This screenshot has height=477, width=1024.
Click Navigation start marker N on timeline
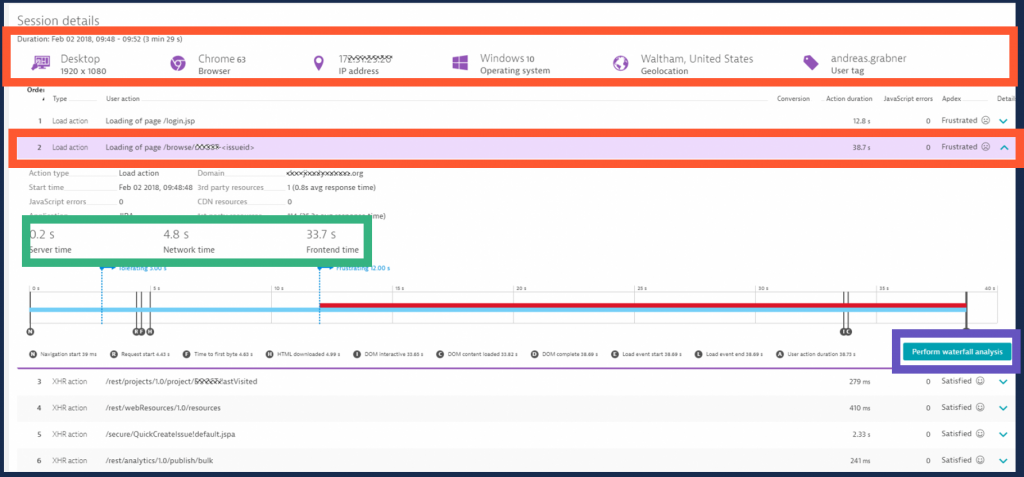[30, 330]
